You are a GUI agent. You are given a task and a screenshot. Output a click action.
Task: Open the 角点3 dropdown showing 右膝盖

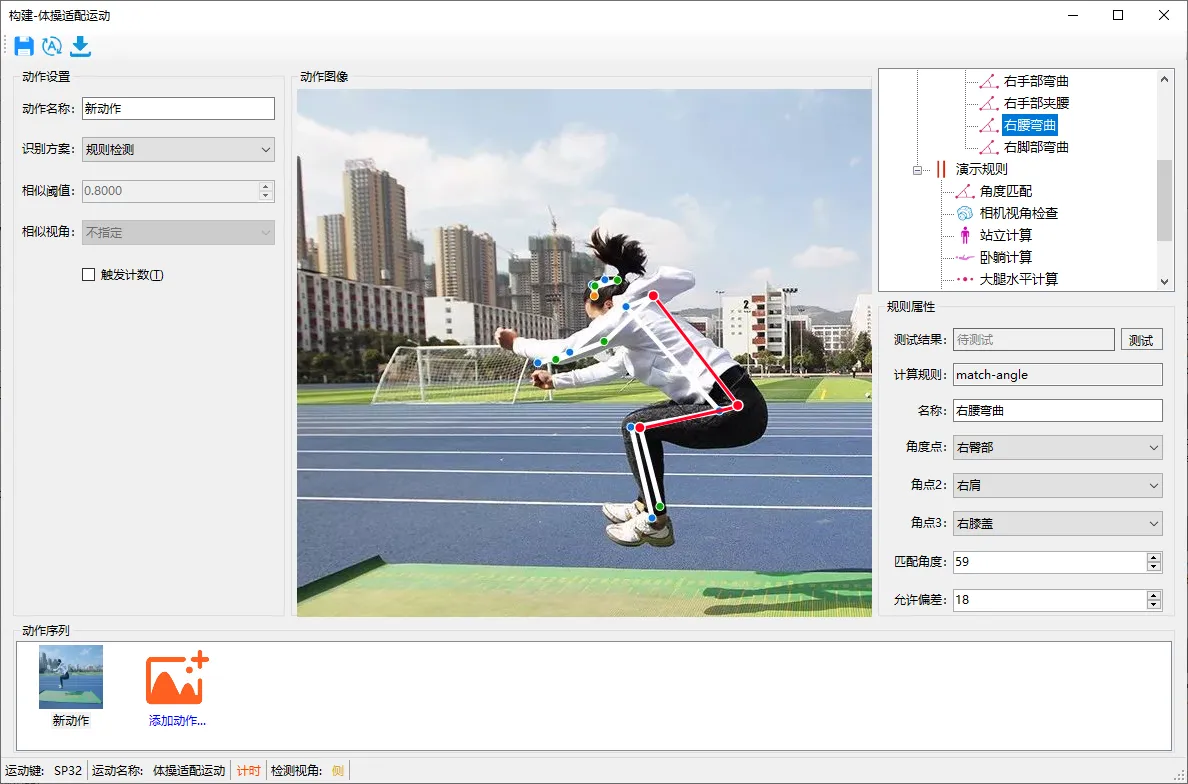(1057, 523)
